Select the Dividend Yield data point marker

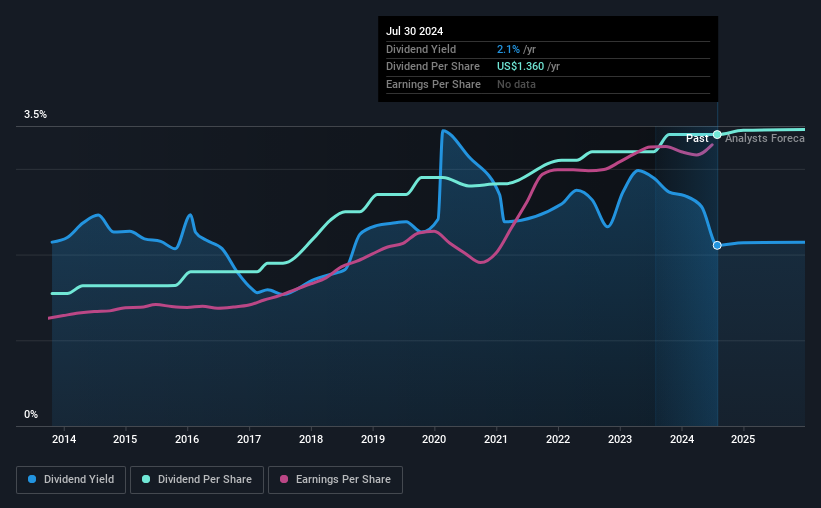point(717,245)
